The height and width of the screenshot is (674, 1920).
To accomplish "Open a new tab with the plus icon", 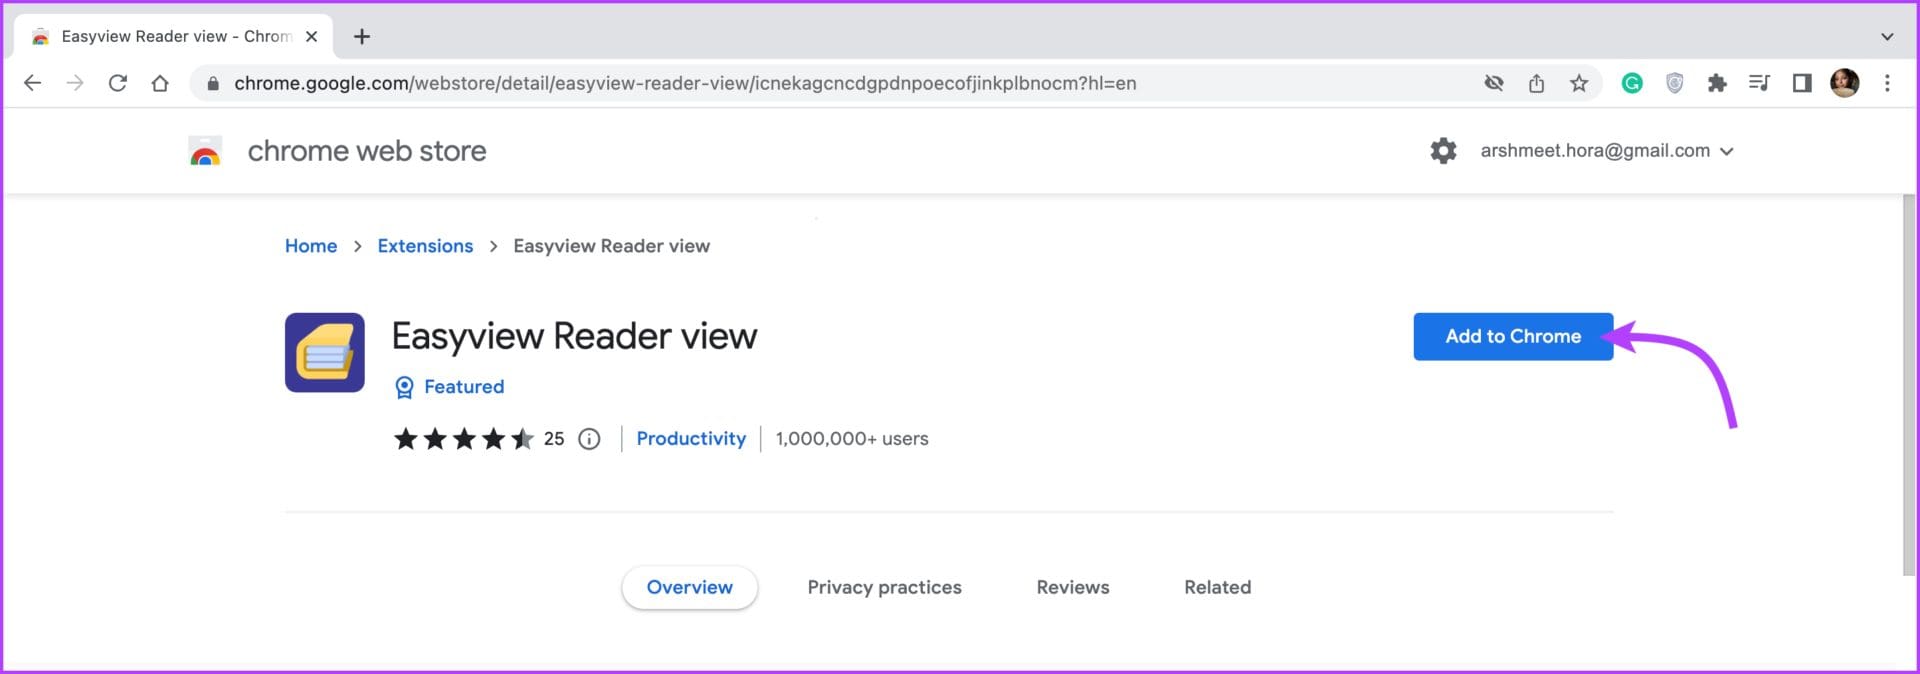I will coord(362,36).
